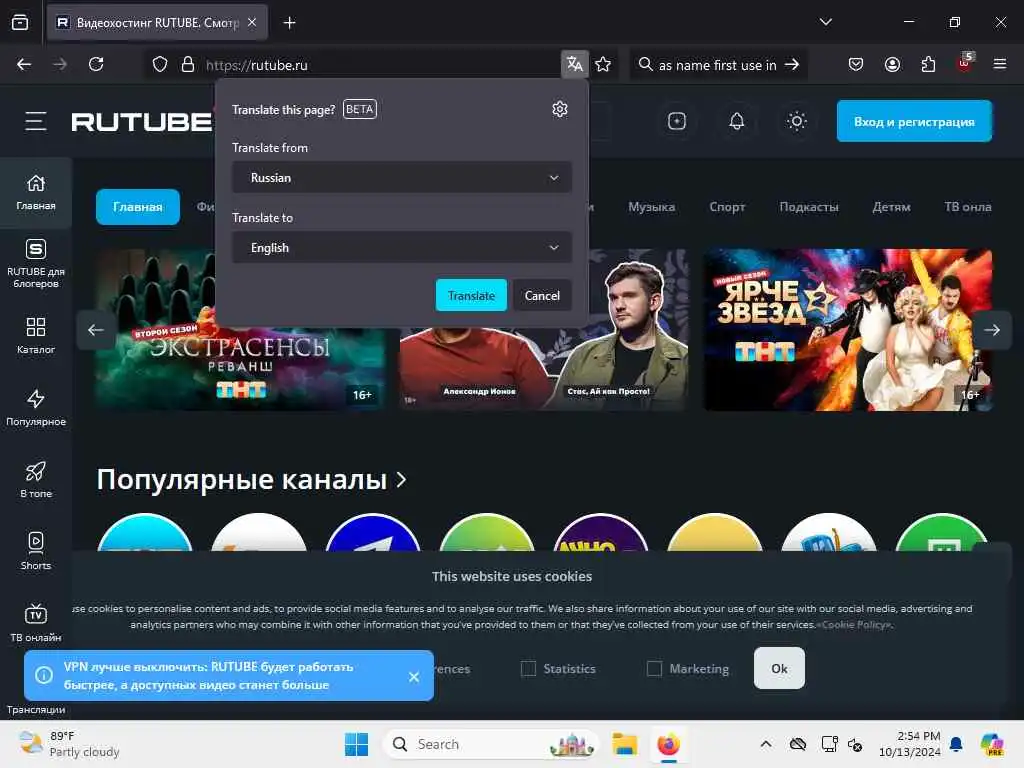Image resolution: width=1024 pixels, height=768 pixels.
Task: Show hidden system tray icons chevron
Action: (766, 744)
